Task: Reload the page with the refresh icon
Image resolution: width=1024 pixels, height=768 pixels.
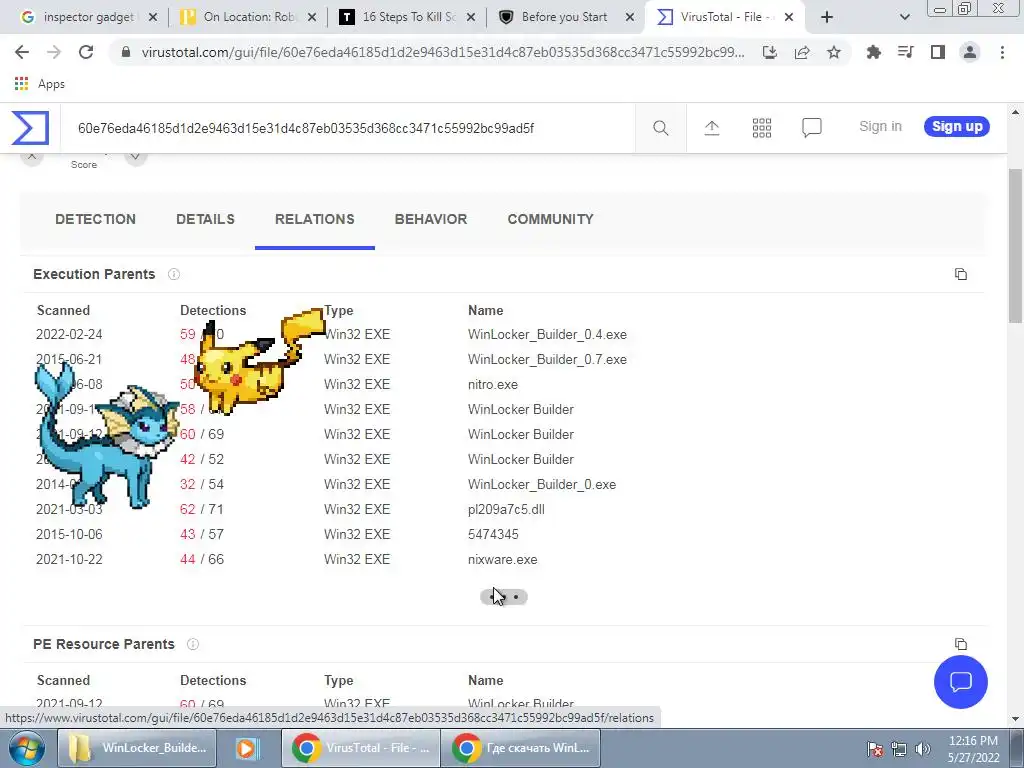Action: tap(86, 52)
